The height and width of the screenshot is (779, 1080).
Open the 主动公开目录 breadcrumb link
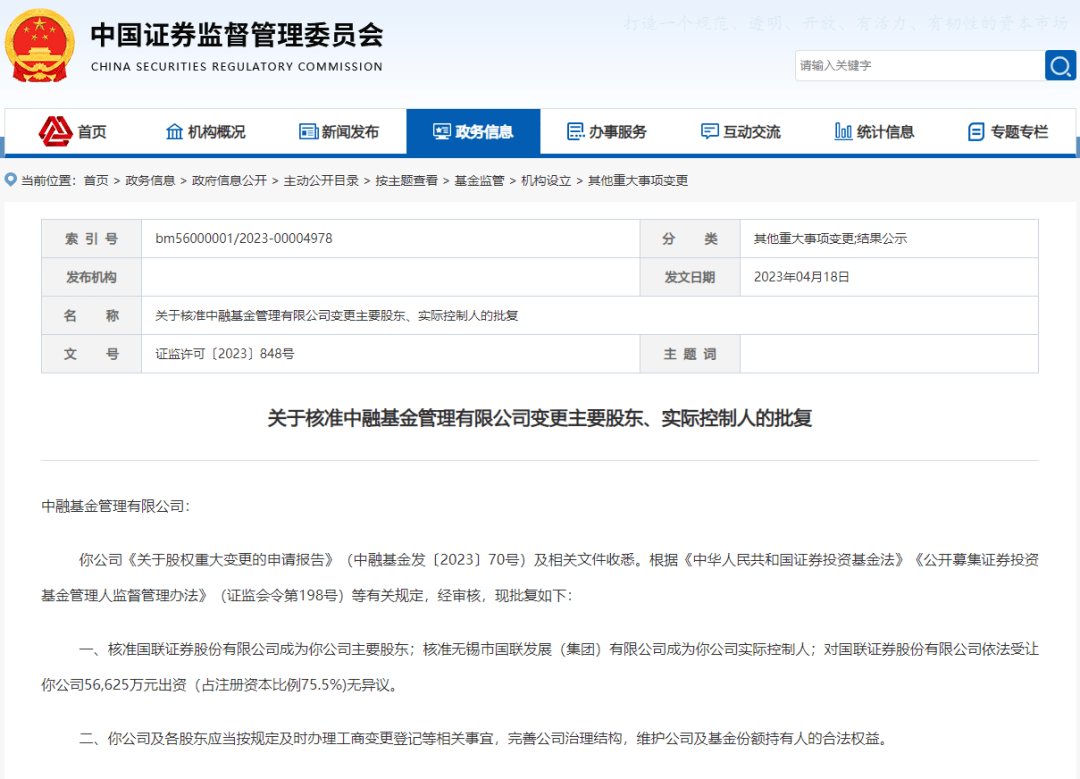point(321,181)
